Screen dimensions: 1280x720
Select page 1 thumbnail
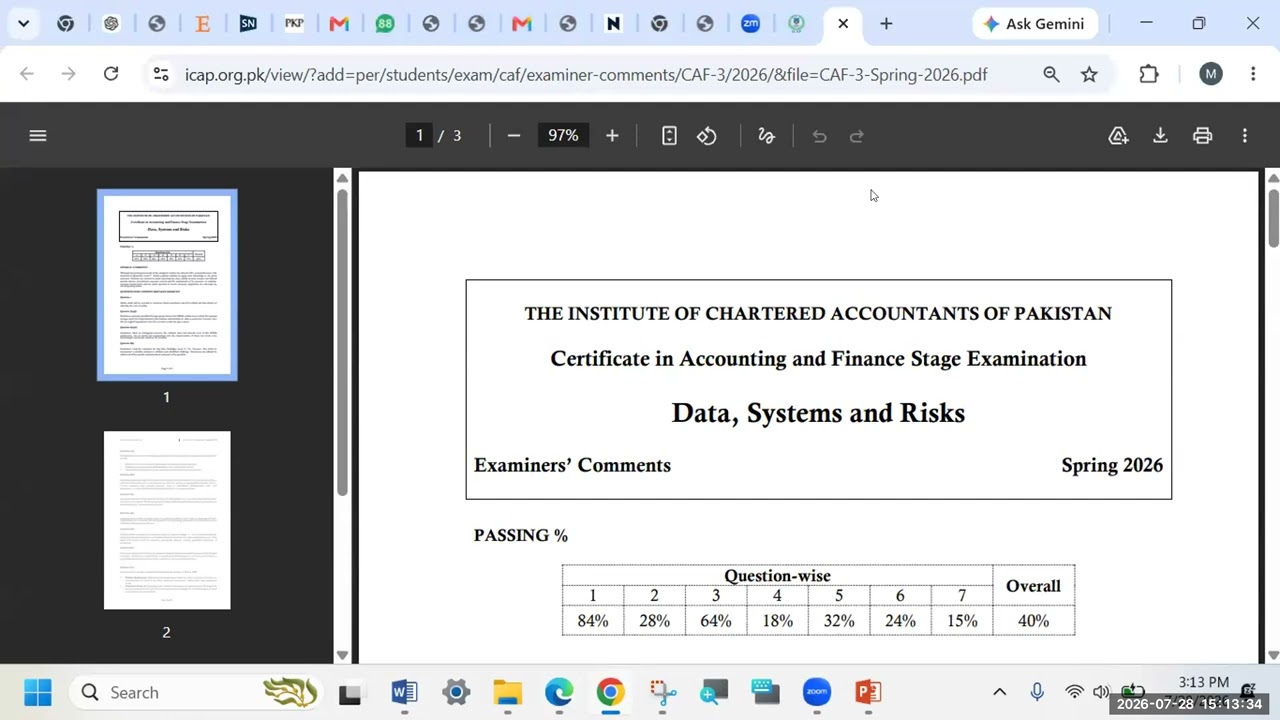pyautogui.click(x=167, y=285)
